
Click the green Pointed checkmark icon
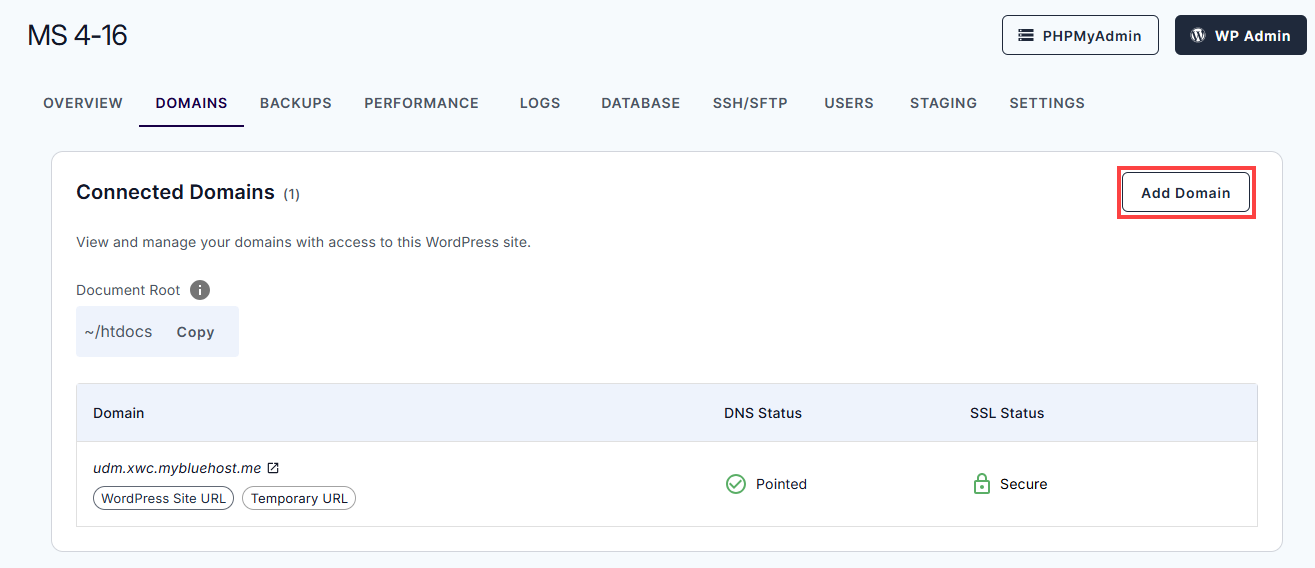pos(736,484)
